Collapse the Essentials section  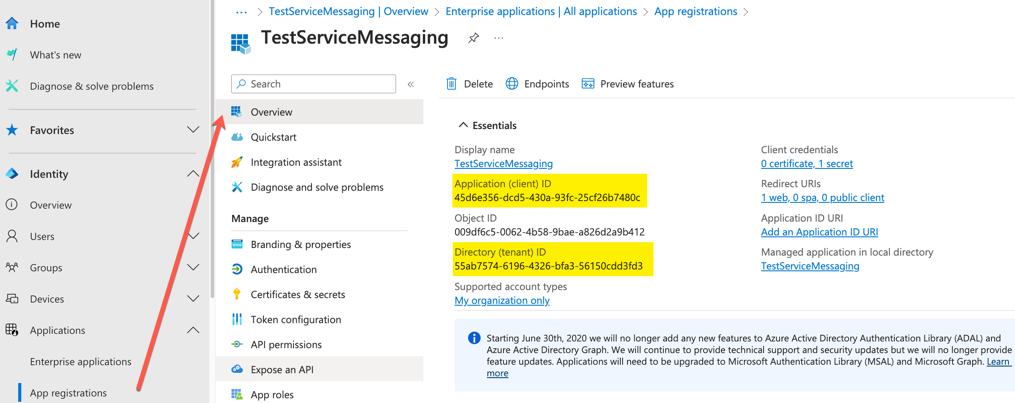pos(463,126)
